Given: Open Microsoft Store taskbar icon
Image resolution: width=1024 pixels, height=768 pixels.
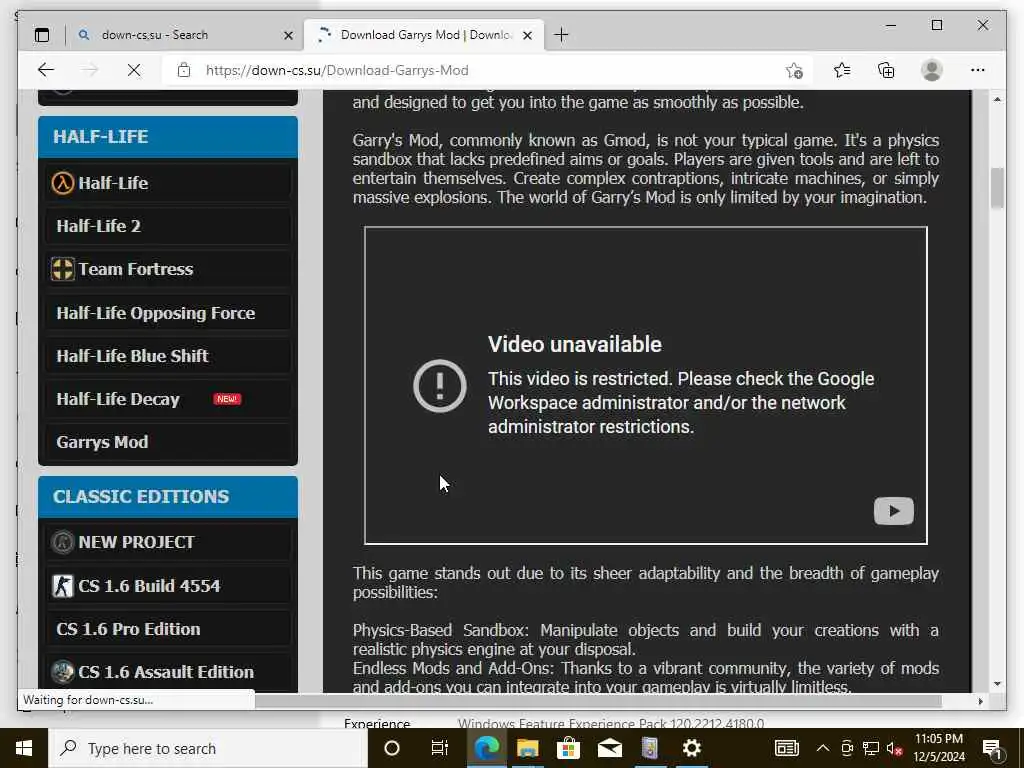Looking at the screenshot, I should click(569, 748).
